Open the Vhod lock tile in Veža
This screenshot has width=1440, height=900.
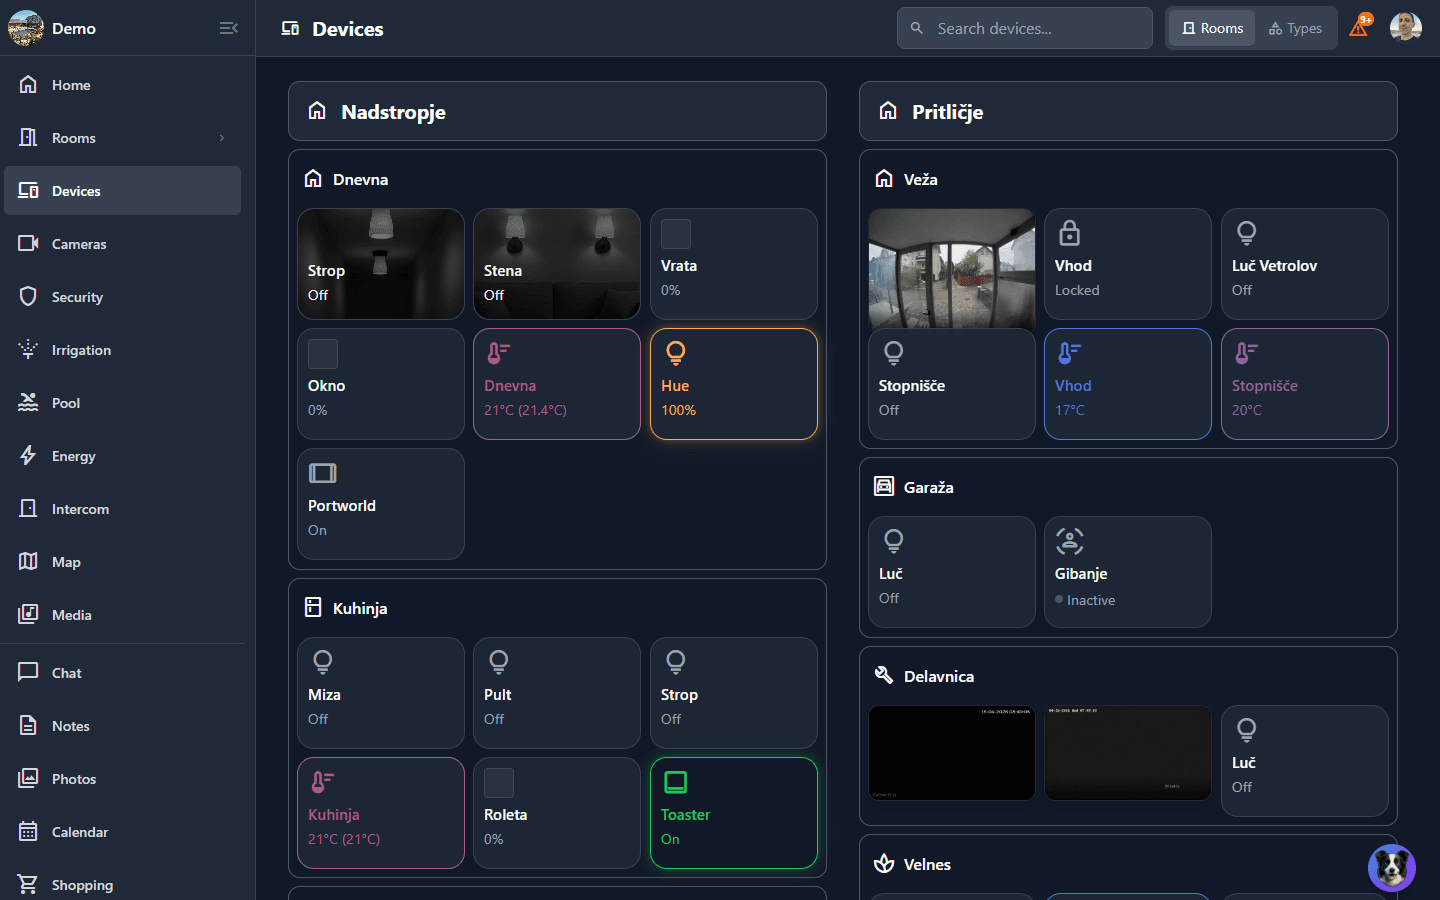[x=1127, y=264]
